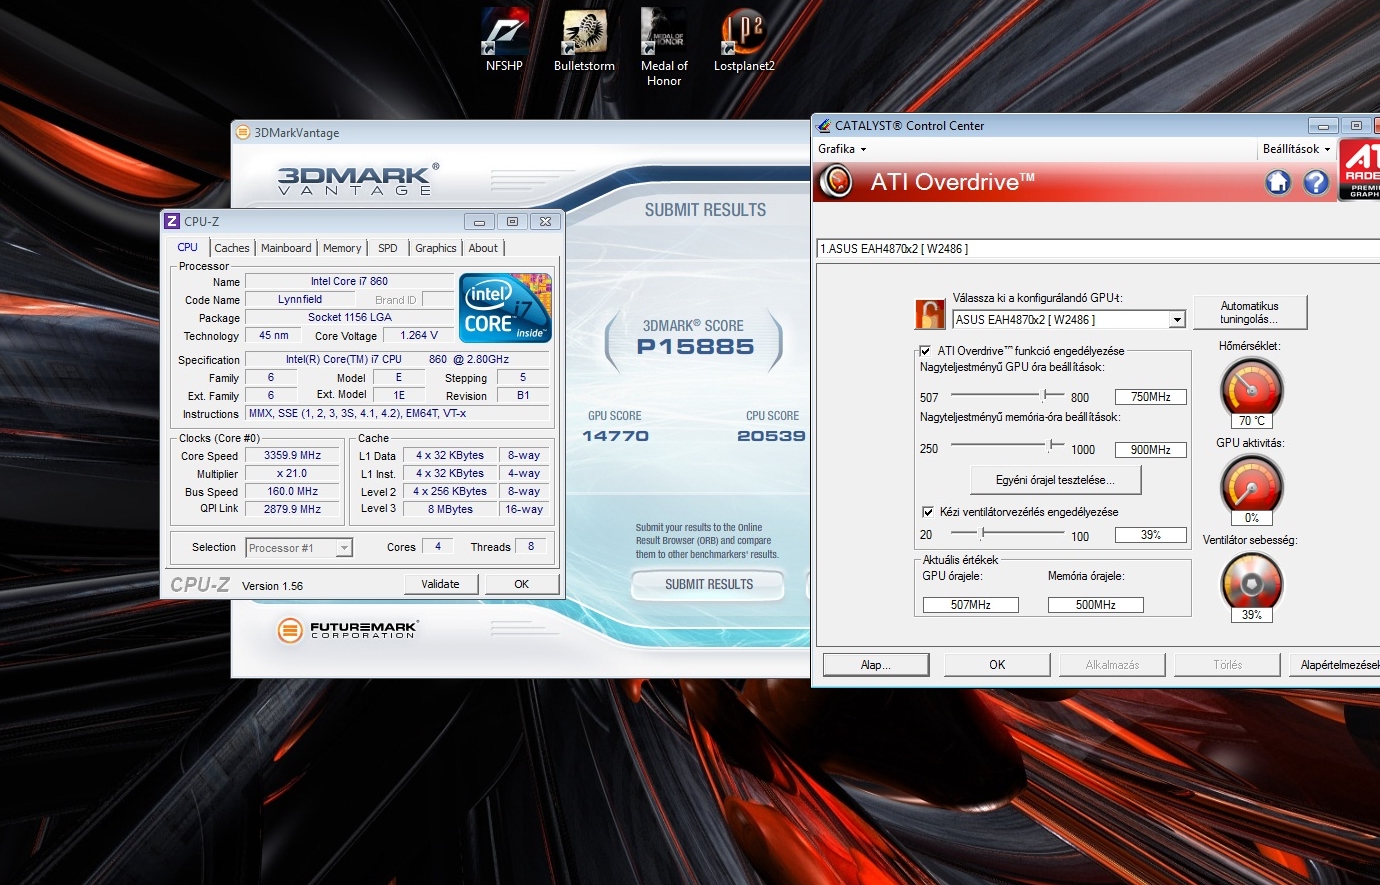
Task: Switch to the Caches tab
Action: coord(232,248)
